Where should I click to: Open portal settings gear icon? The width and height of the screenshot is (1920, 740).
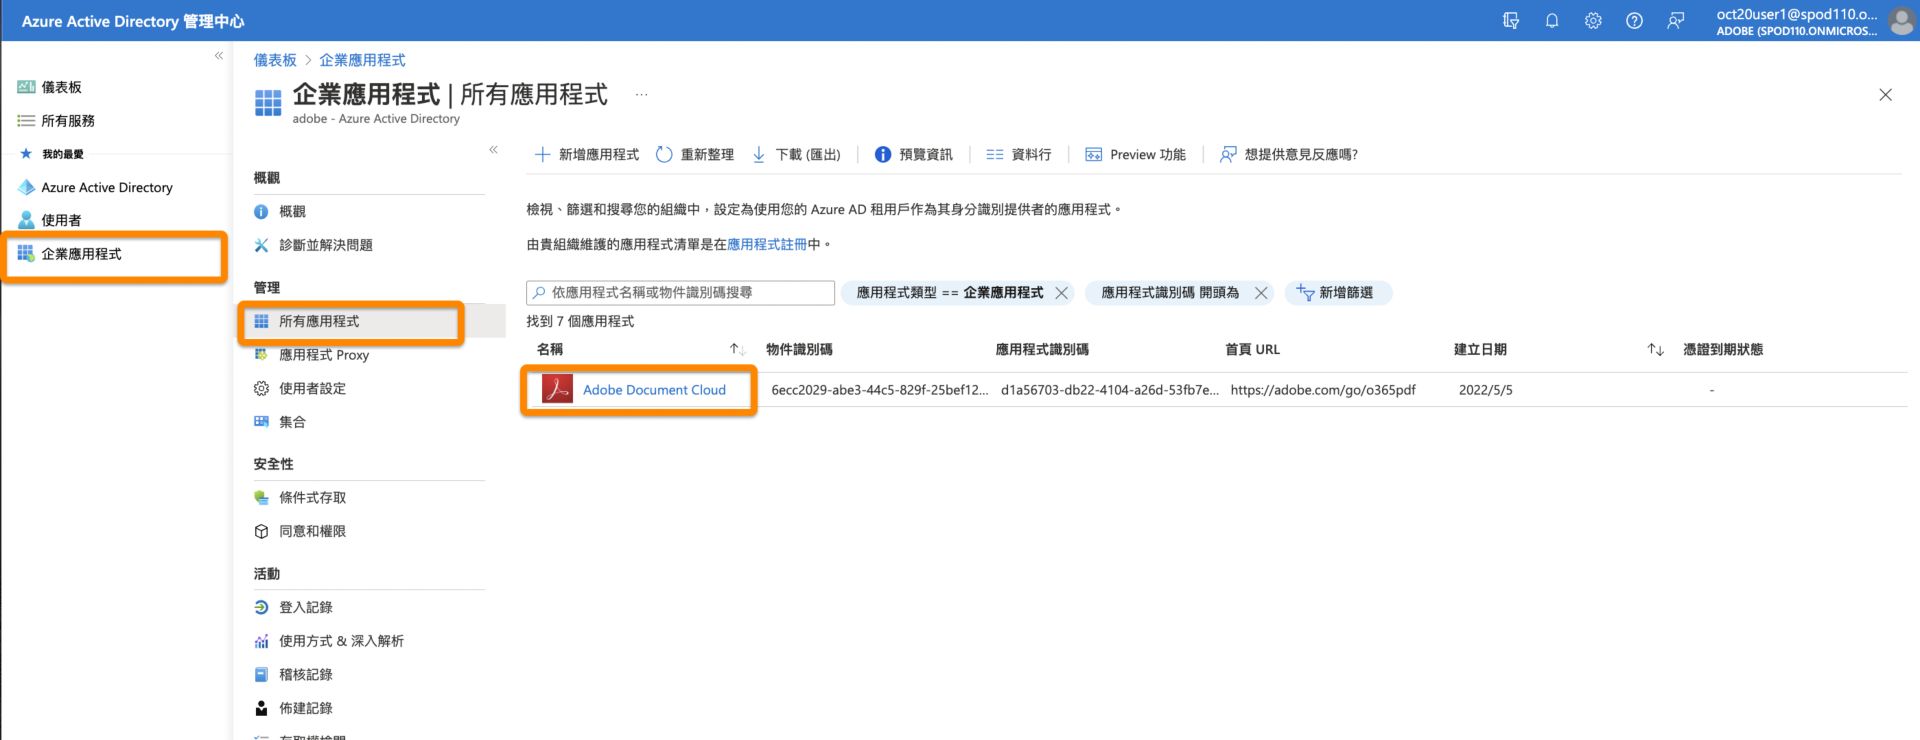(1593, 20)
